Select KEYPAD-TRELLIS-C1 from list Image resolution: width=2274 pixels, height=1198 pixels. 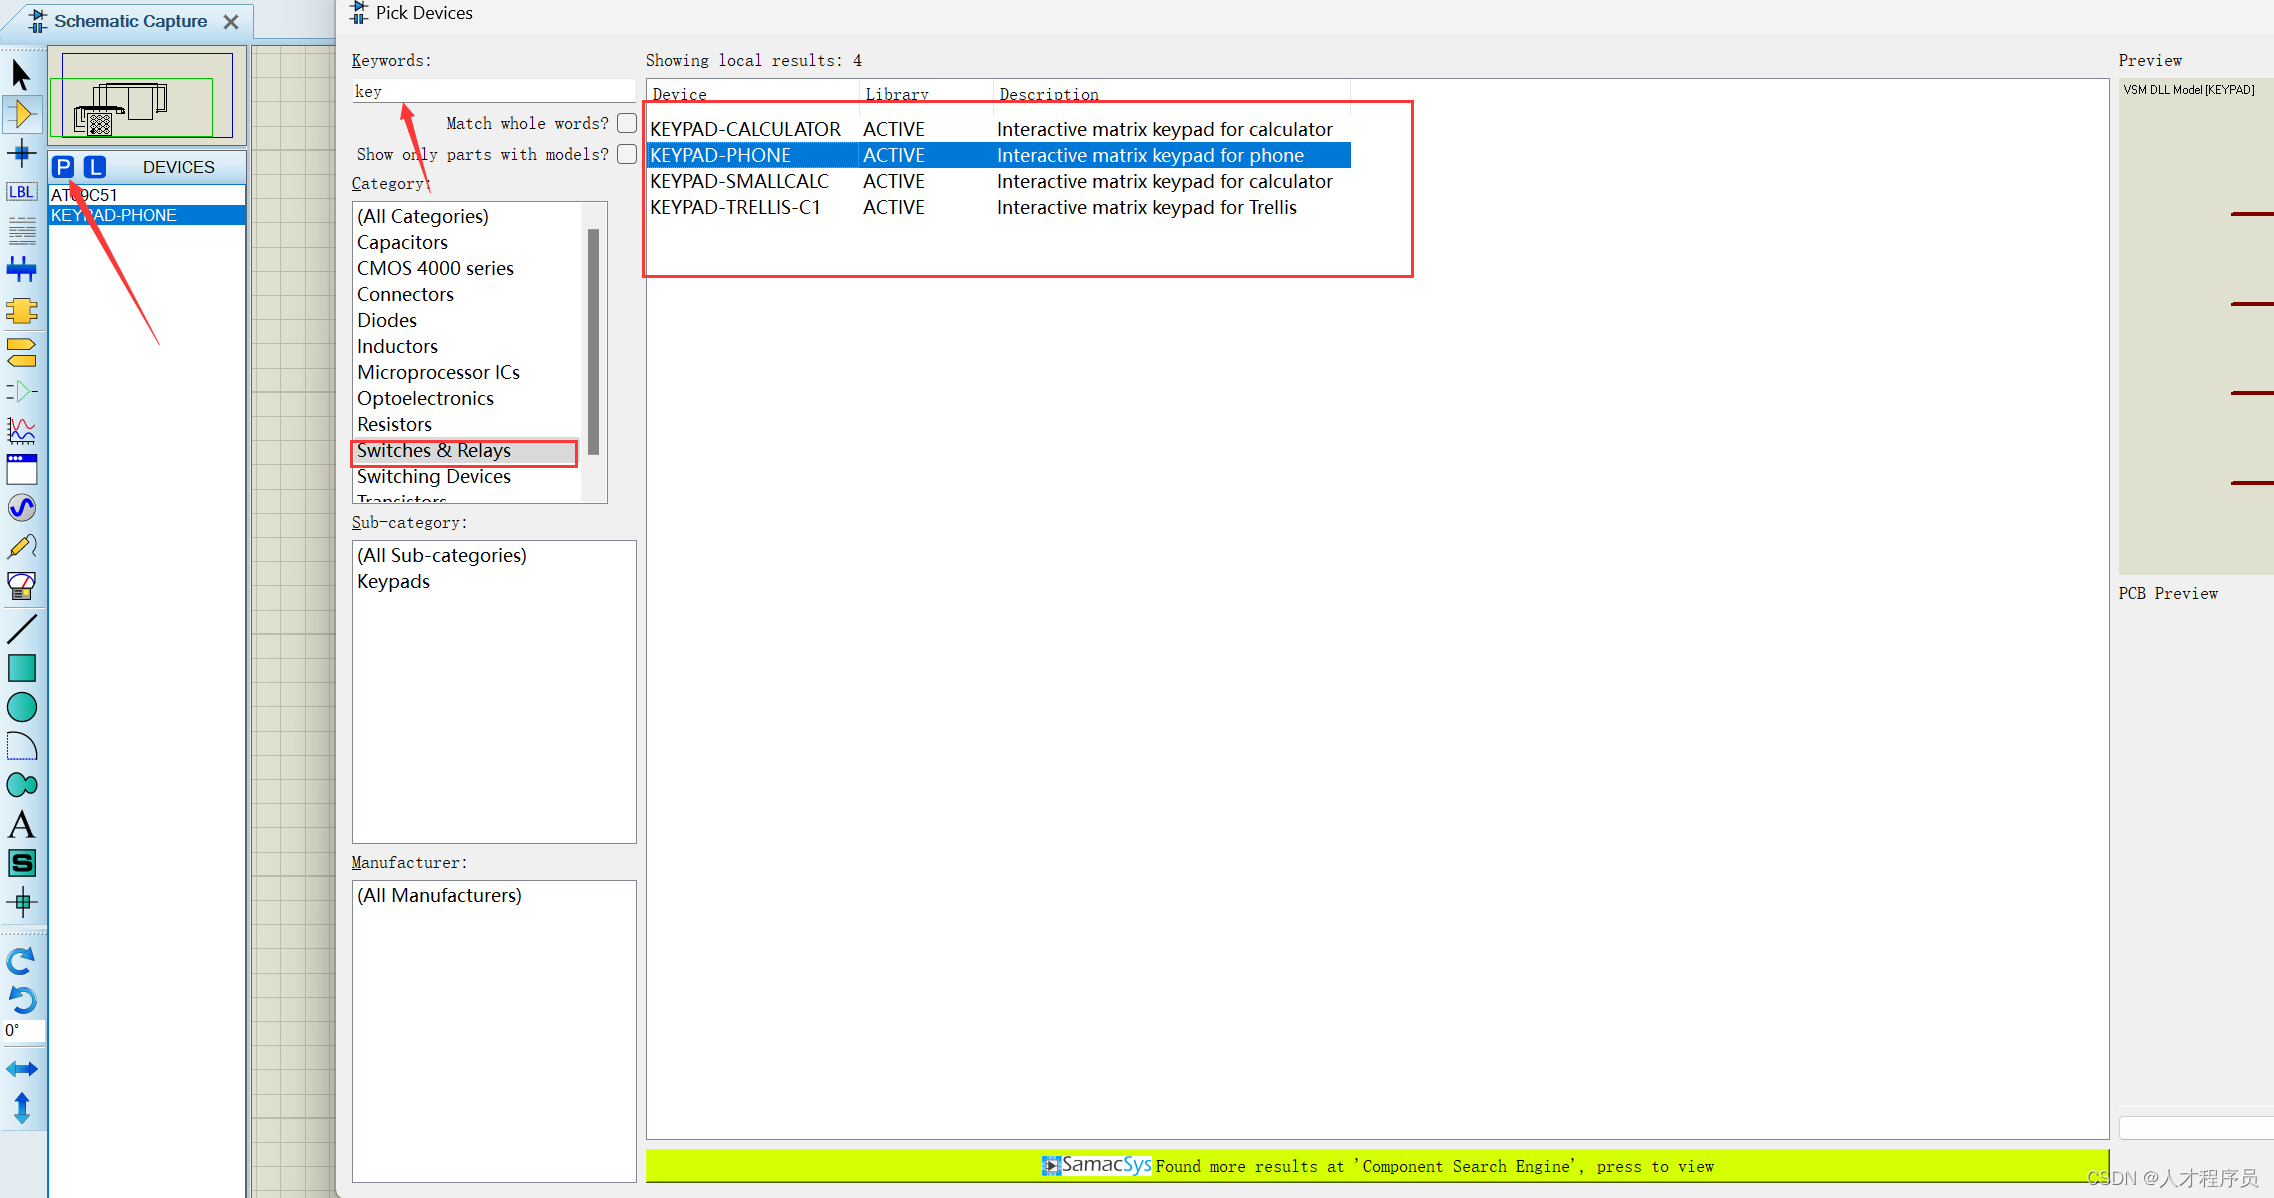[x=735, y=207]
